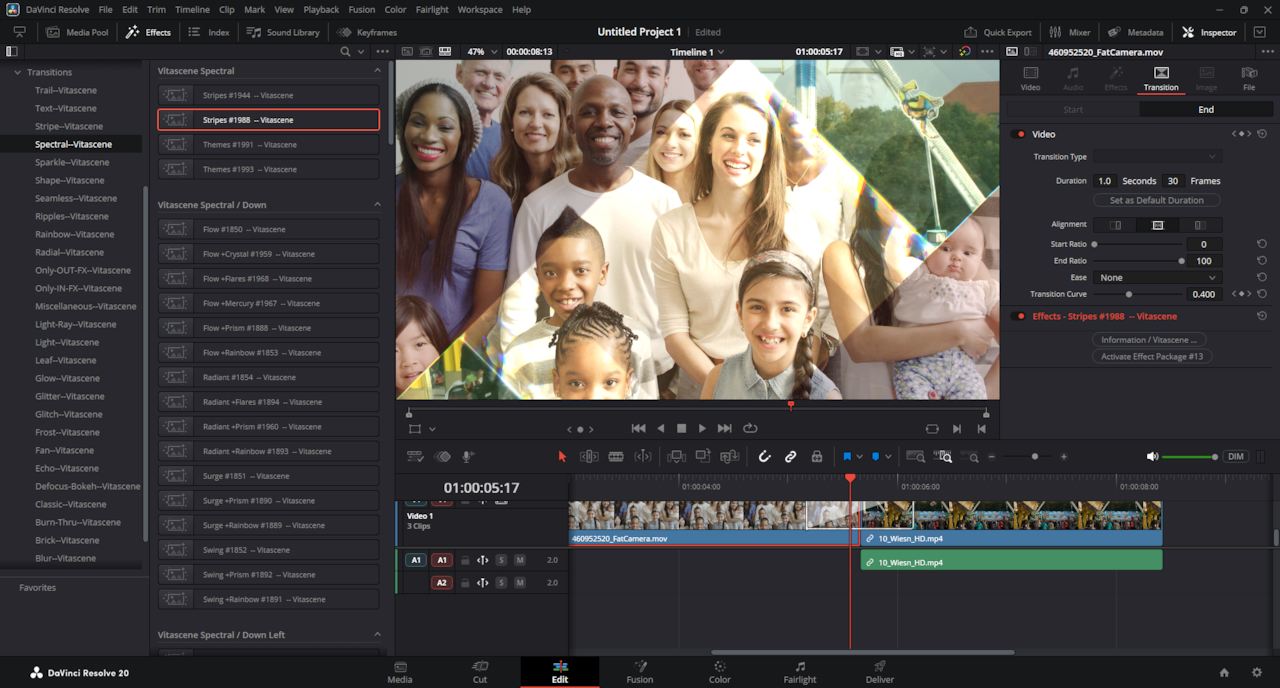Click the Transition Curve slider handle

(x=1129, y=294)
